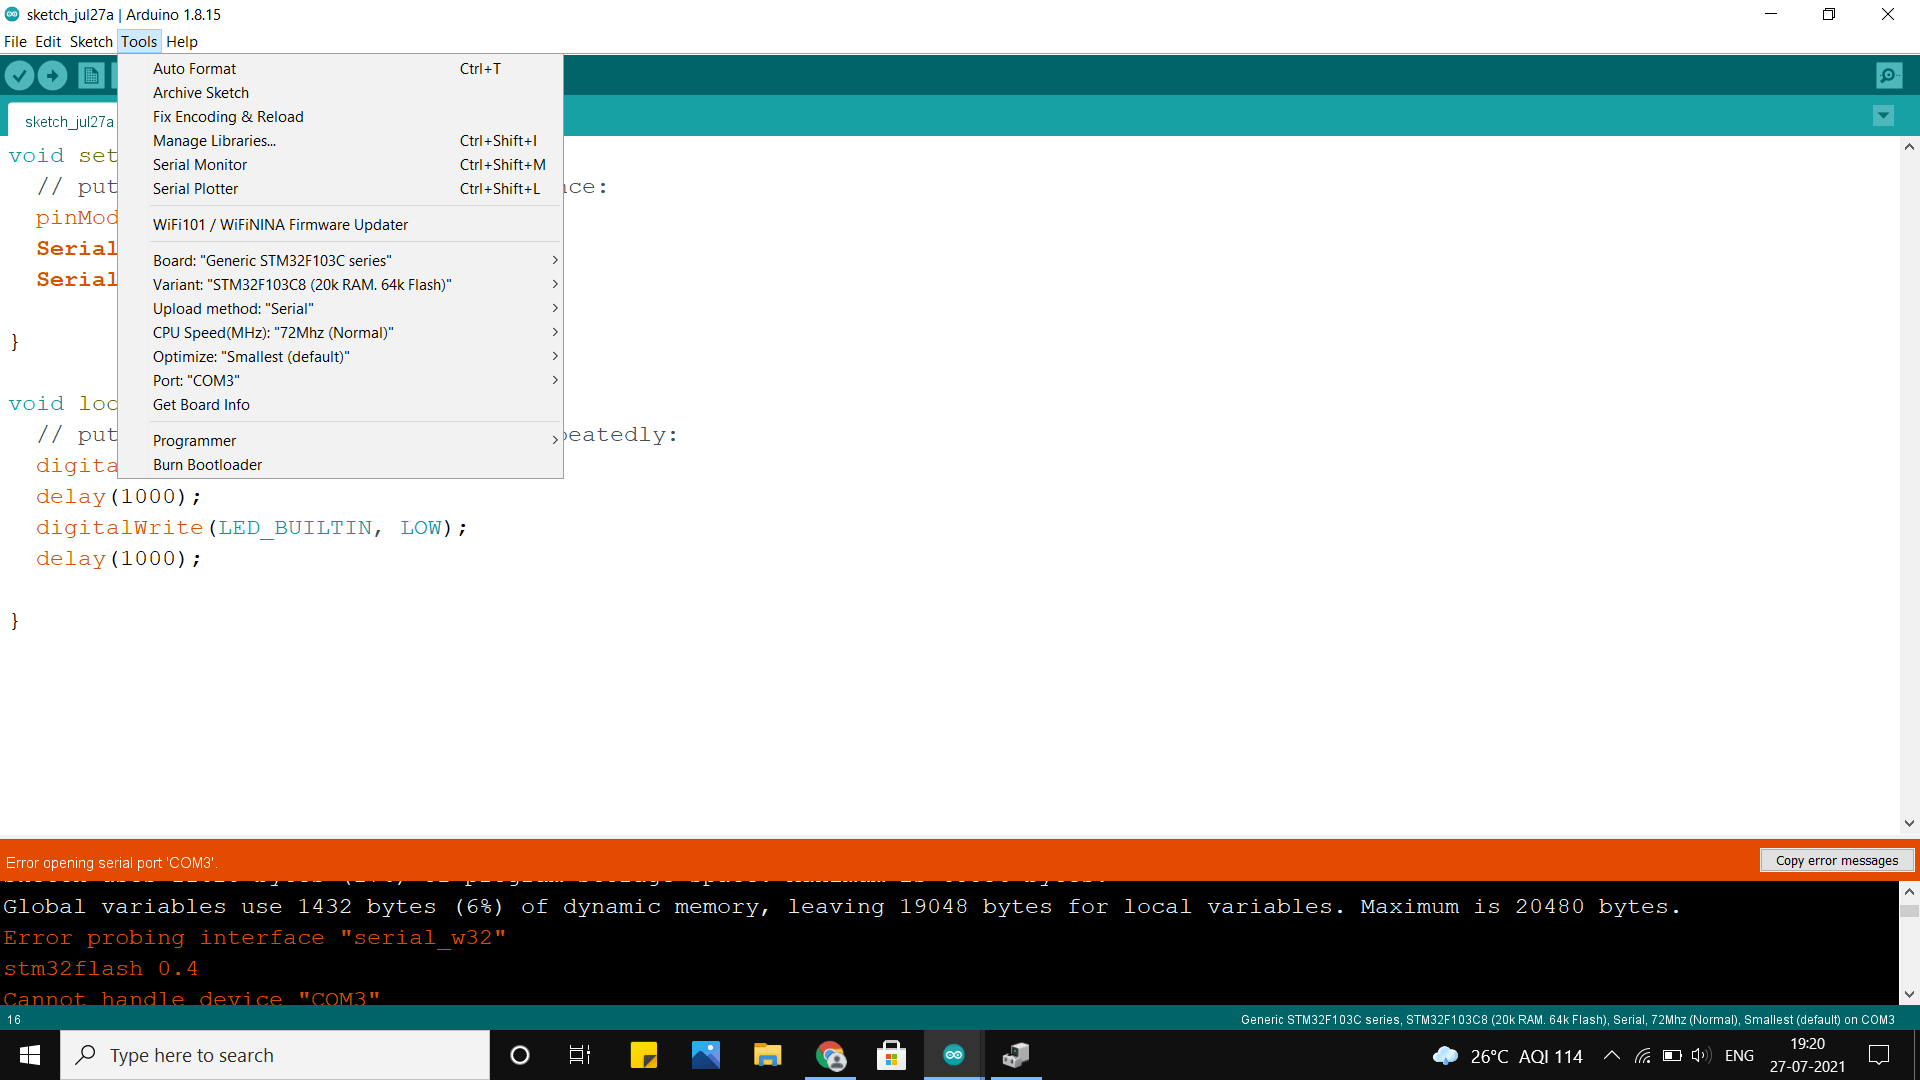
Task: Open the Windows Start menu
Action: (29, 1055)
